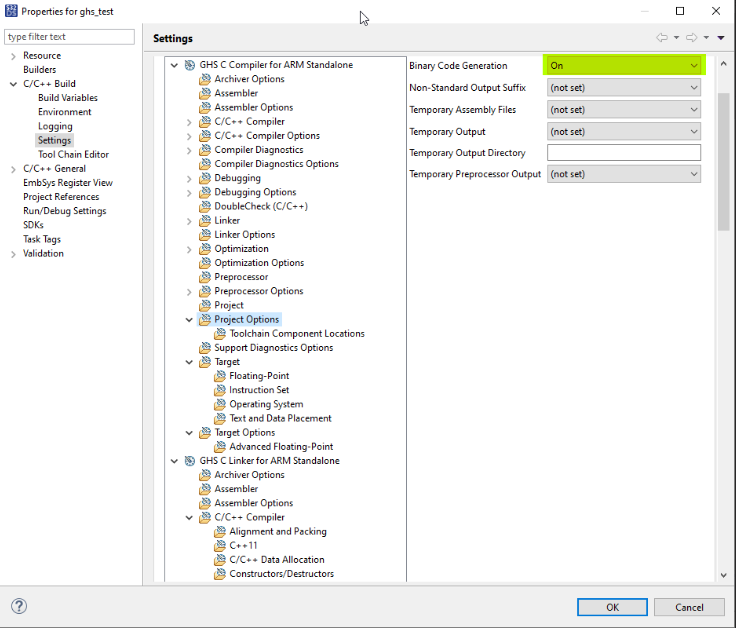Click the scrollbar up arrow
Image resolution: width=736 pixels, height=628 pixels.
pos(723,64)
